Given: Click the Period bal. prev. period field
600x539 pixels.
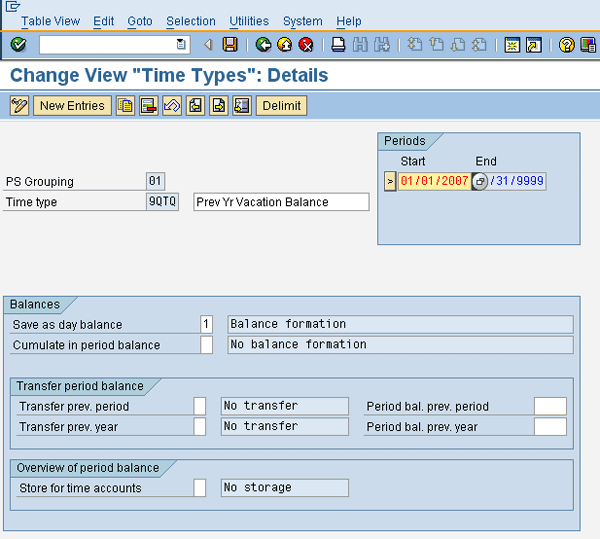Looking at the screenshot, I should click(x=550, y=406).
